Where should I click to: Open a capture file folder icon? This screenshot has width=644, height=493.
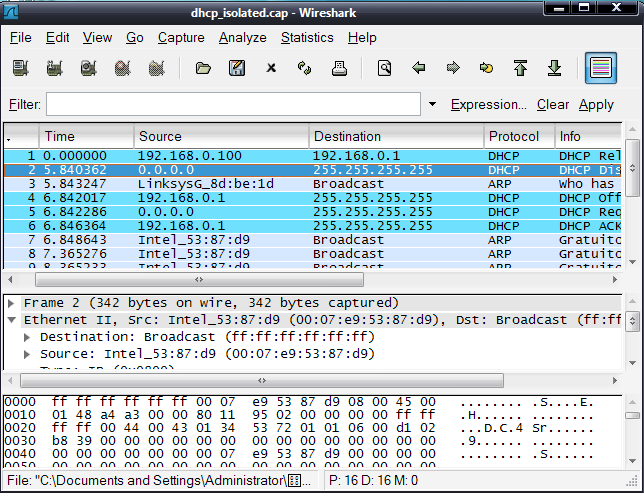pyautogui.click(x=203, y=68)
